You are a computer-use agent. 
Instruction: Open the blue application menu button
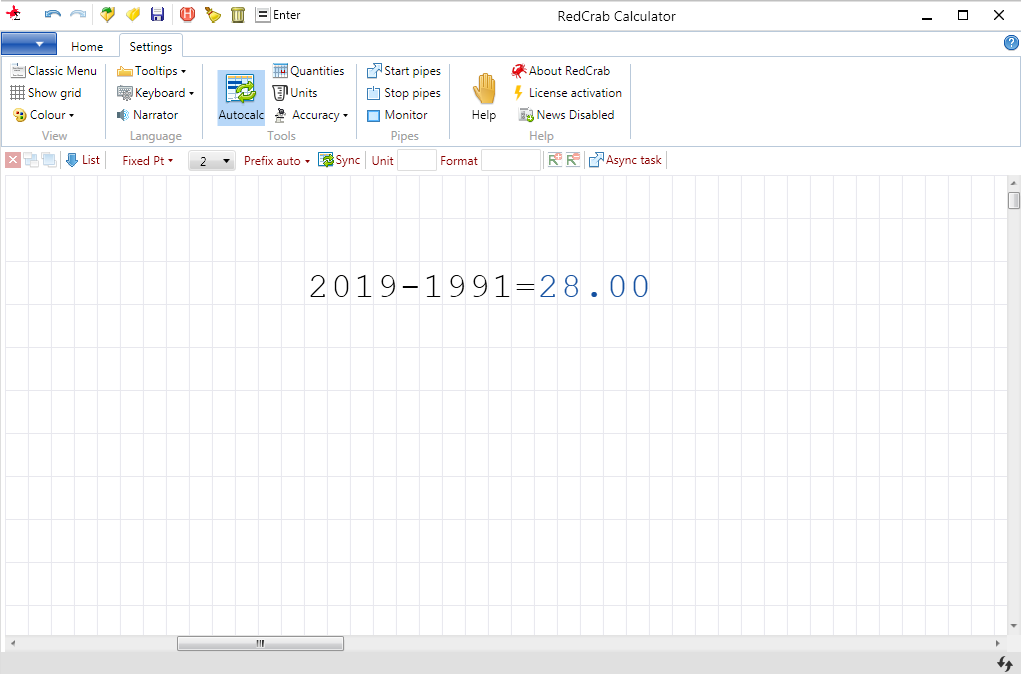coord(29,44)
